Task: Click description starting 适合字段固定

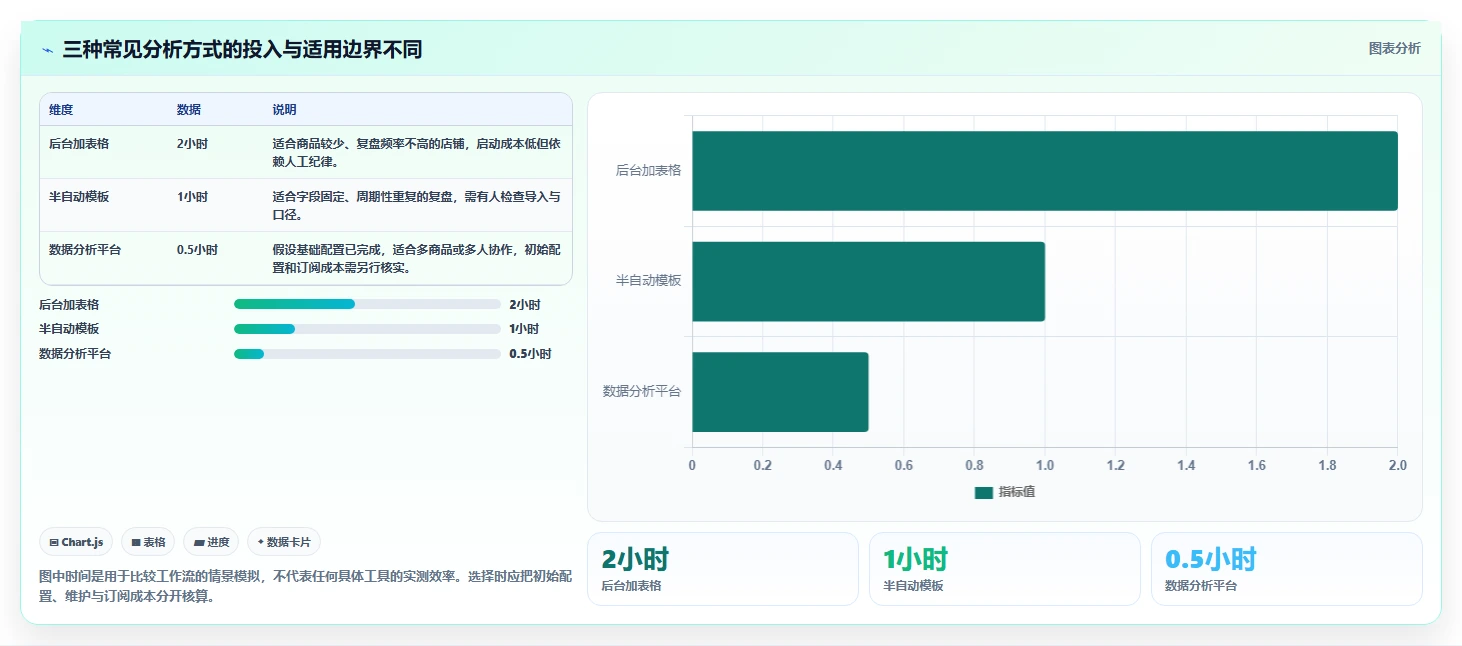Action: [417, 206]
